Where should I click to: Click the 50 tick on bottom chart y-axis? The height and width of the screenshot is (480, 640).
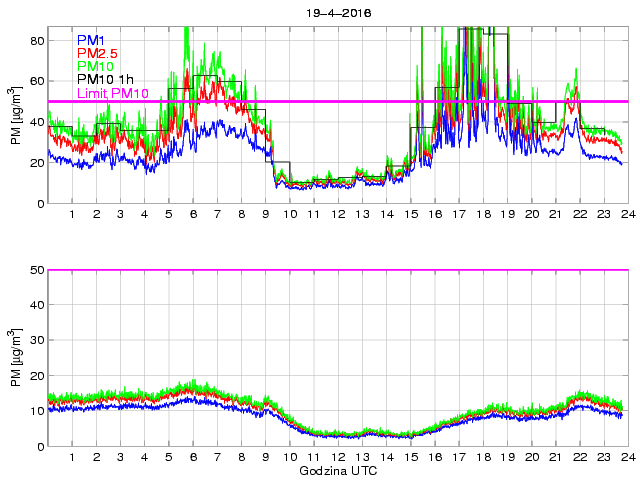pyautogui.click(x=35, y=270)
